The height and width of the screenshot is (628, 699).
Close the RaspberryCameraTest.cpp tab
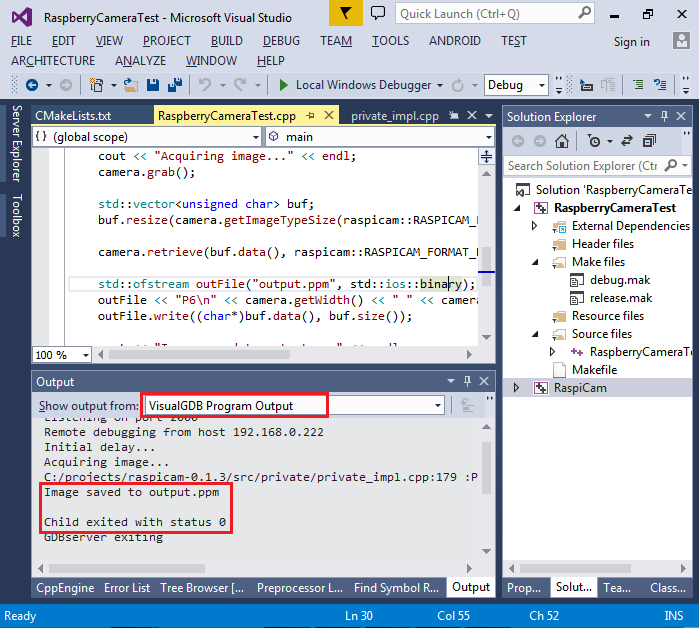329,115
